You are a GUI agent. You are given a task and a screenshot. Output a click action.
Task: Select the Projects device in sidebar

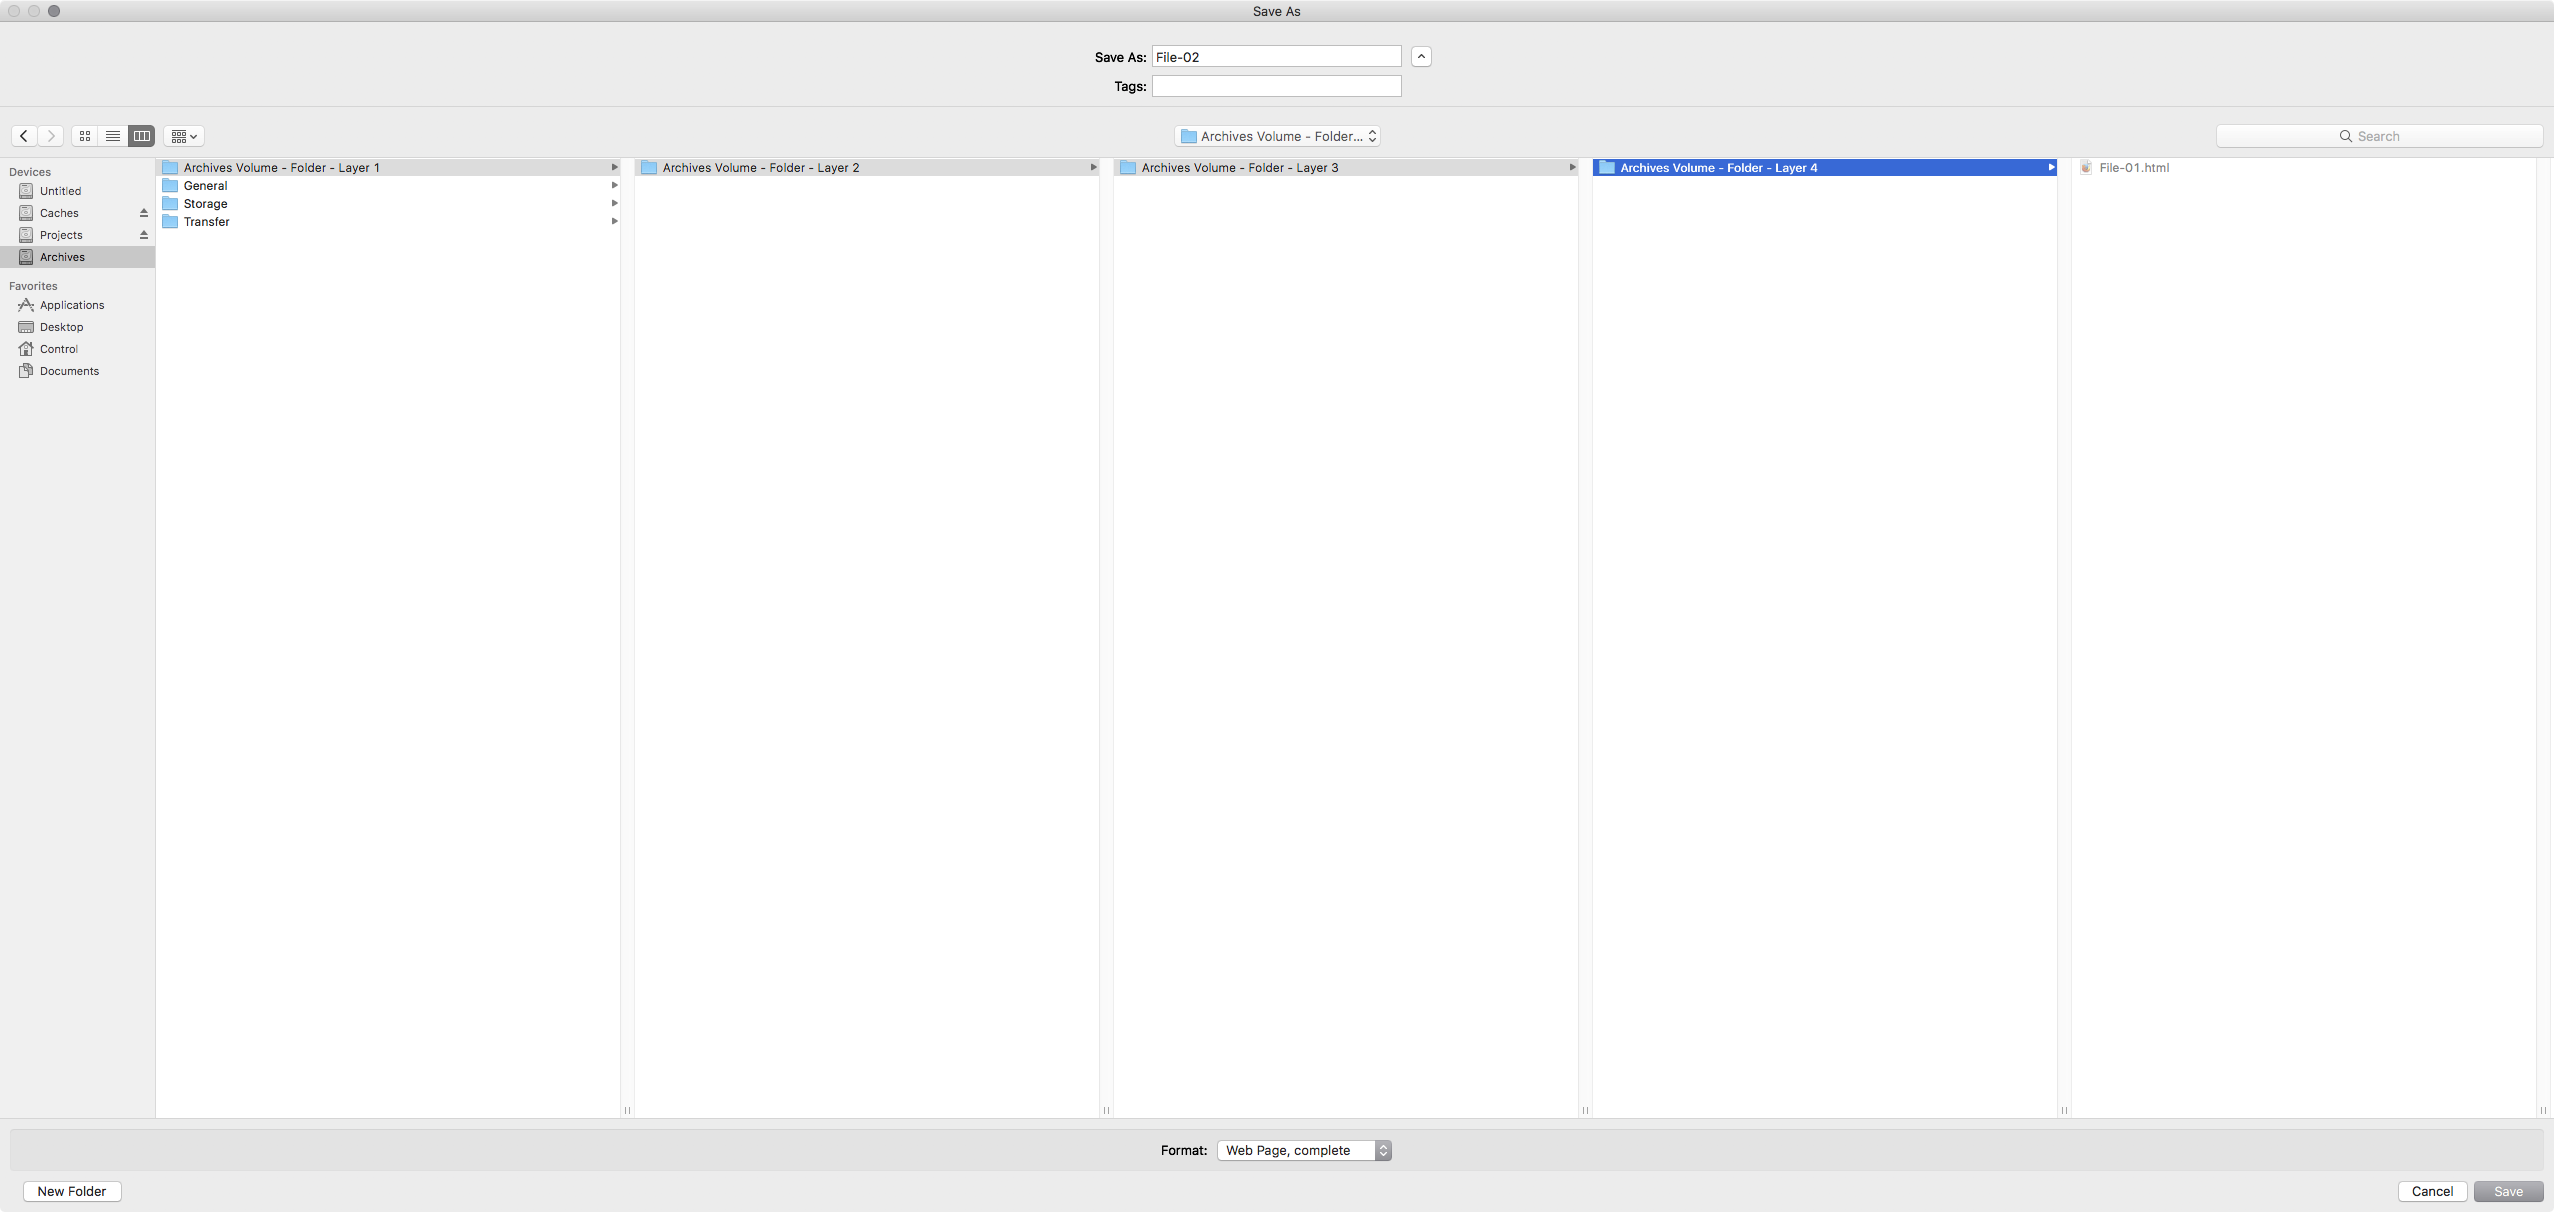(x=78, y=235)
